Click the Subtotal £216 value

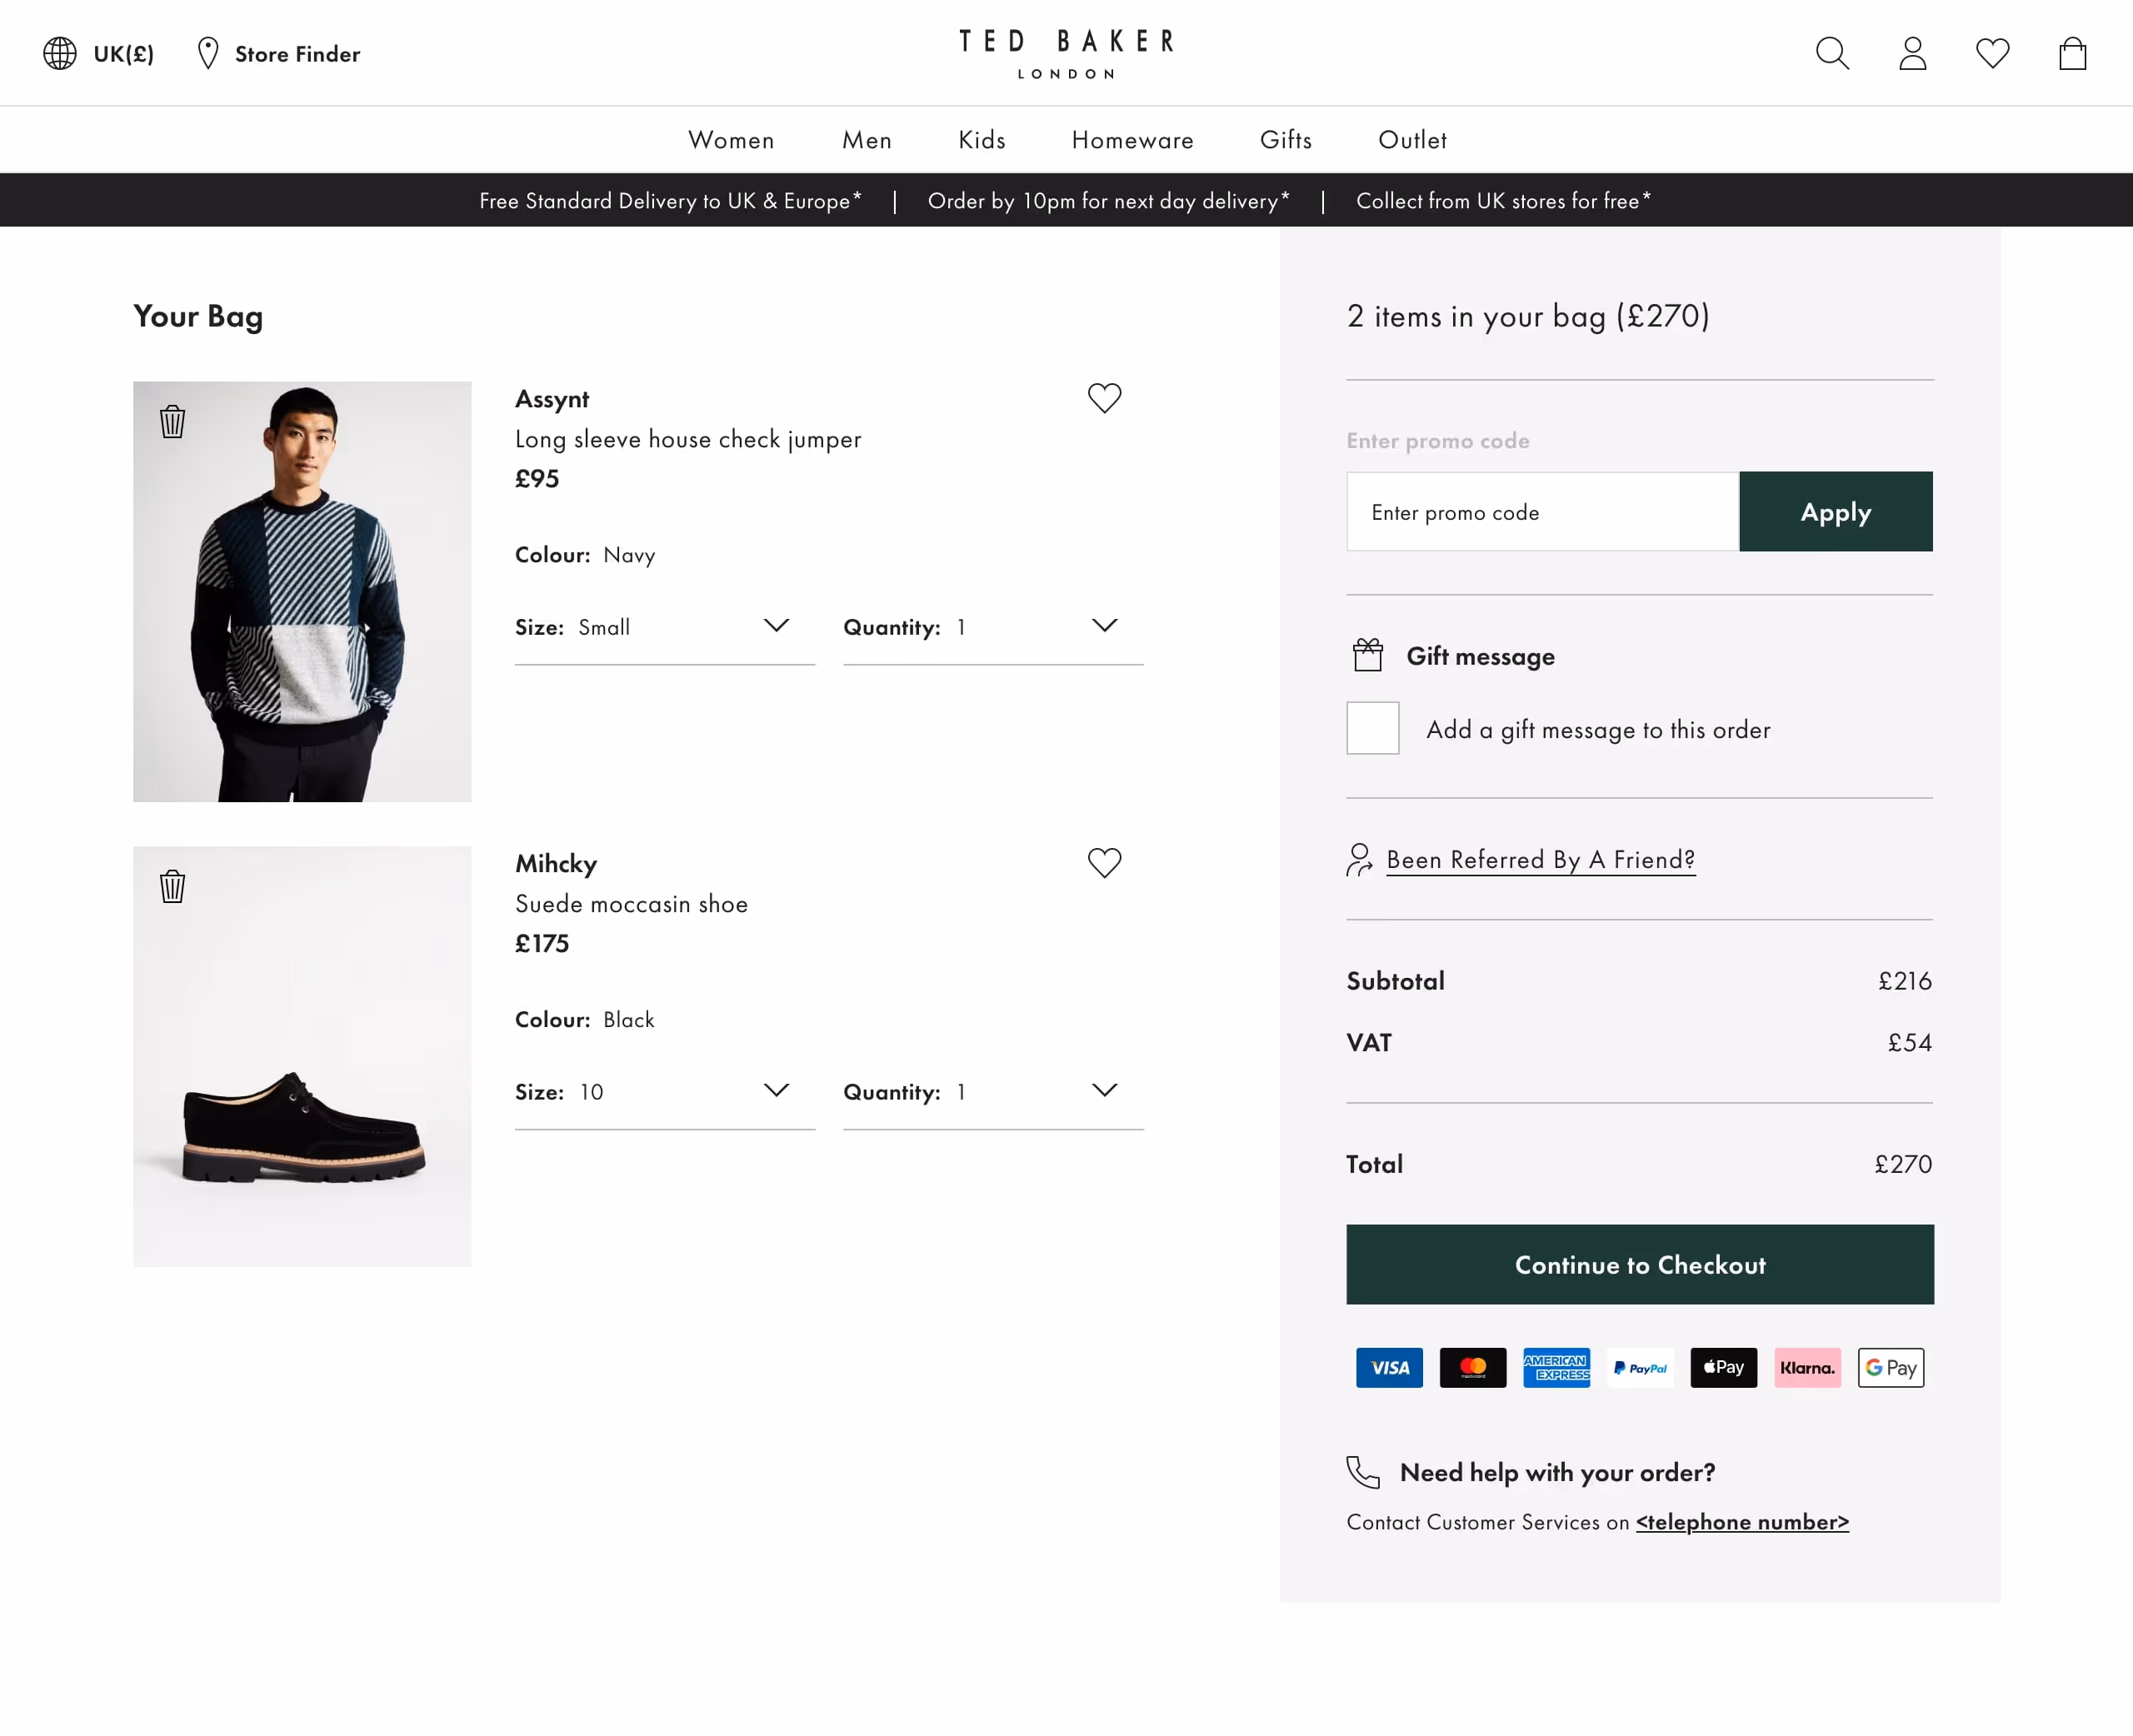point(1904,981)
